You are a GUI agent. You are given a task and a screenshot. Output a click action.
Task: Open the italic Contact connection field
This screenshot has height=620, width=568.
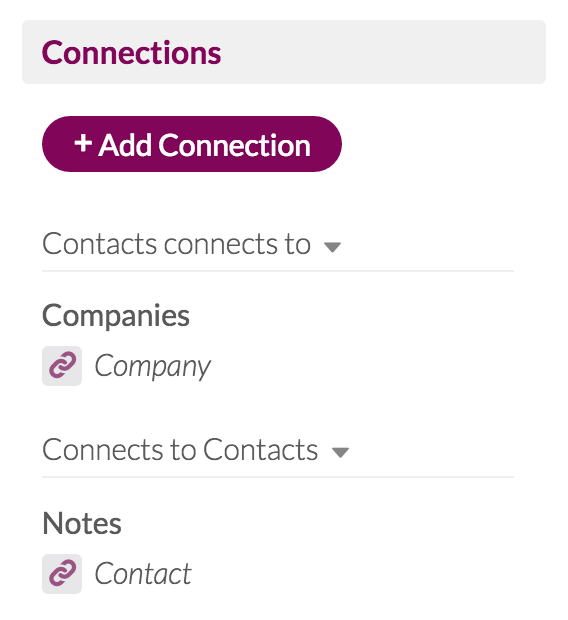pyautogui.click(x=143, y=573)
